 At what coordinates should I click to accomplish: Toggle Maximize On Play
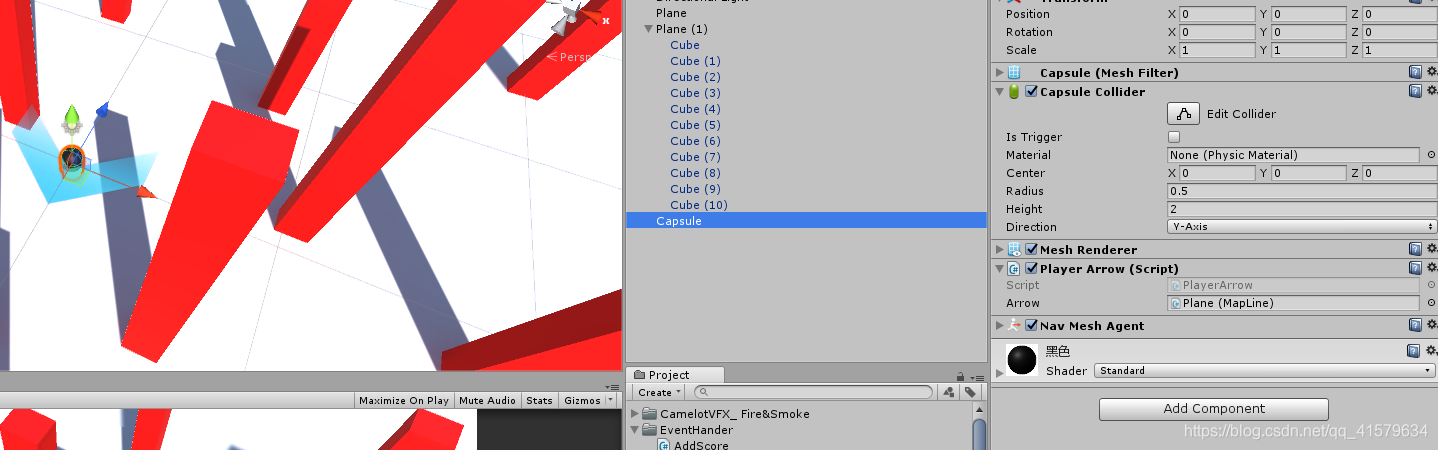tap(404, 400)
